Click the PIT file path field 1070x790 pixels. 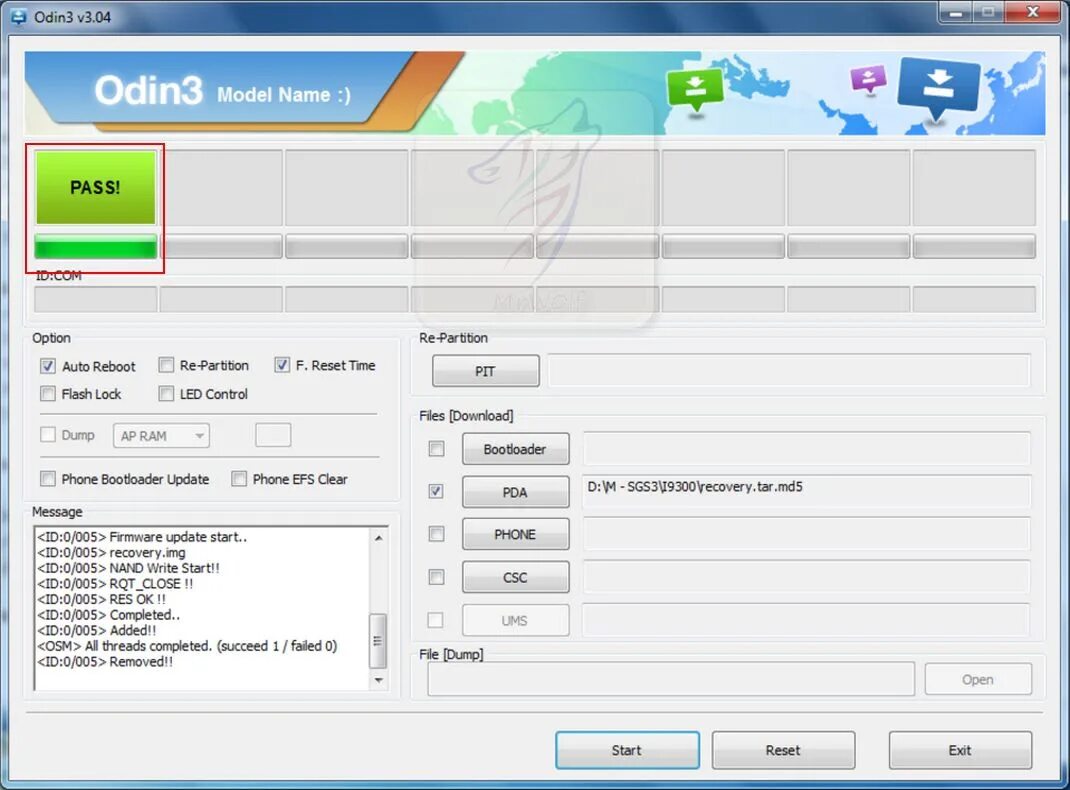pyautogui.click(x=789, y=371)
